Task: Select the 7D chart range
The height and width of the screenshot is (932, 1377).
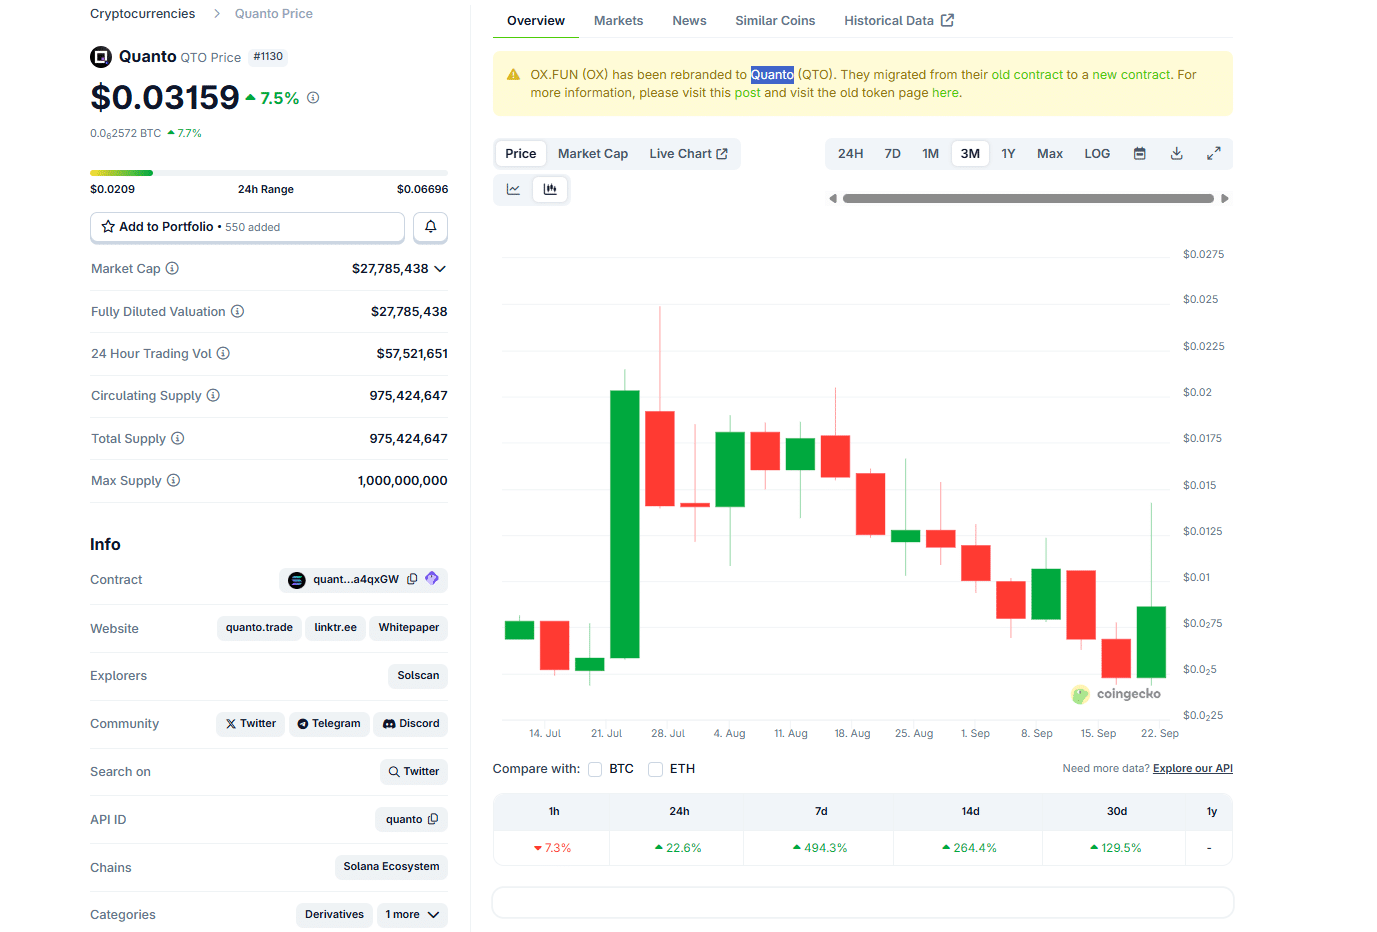Action: coord(892,153)
